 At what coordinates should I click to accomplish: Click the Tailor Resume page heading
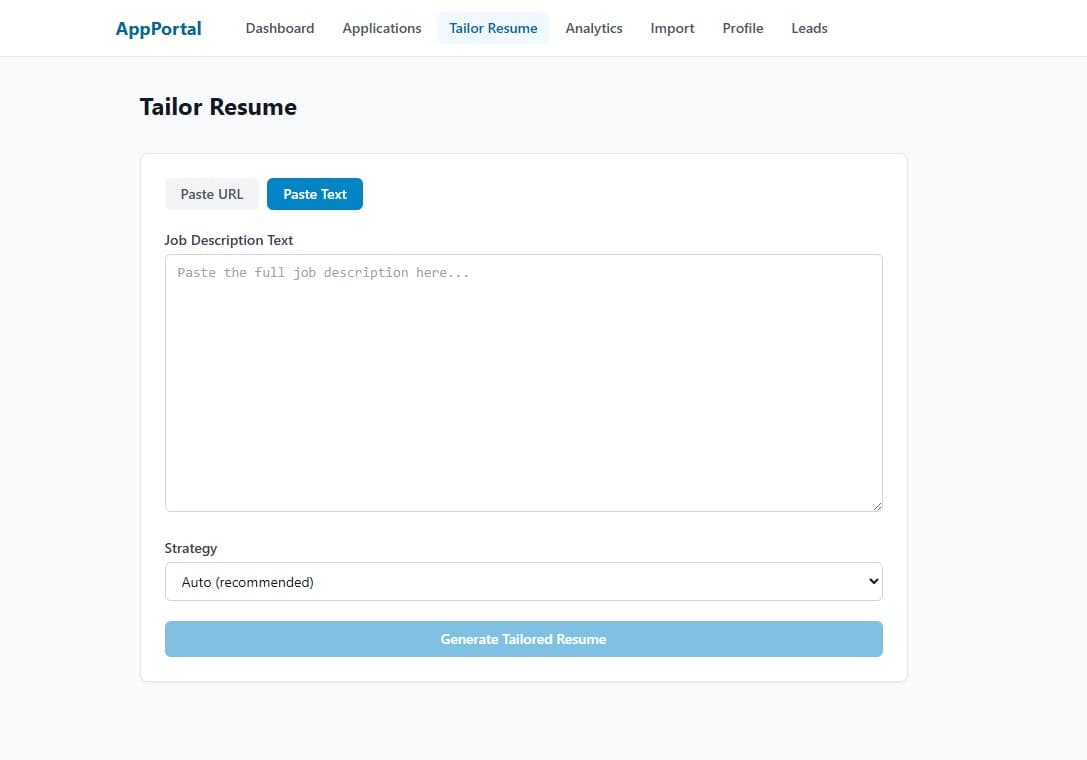tap(218, 106)
